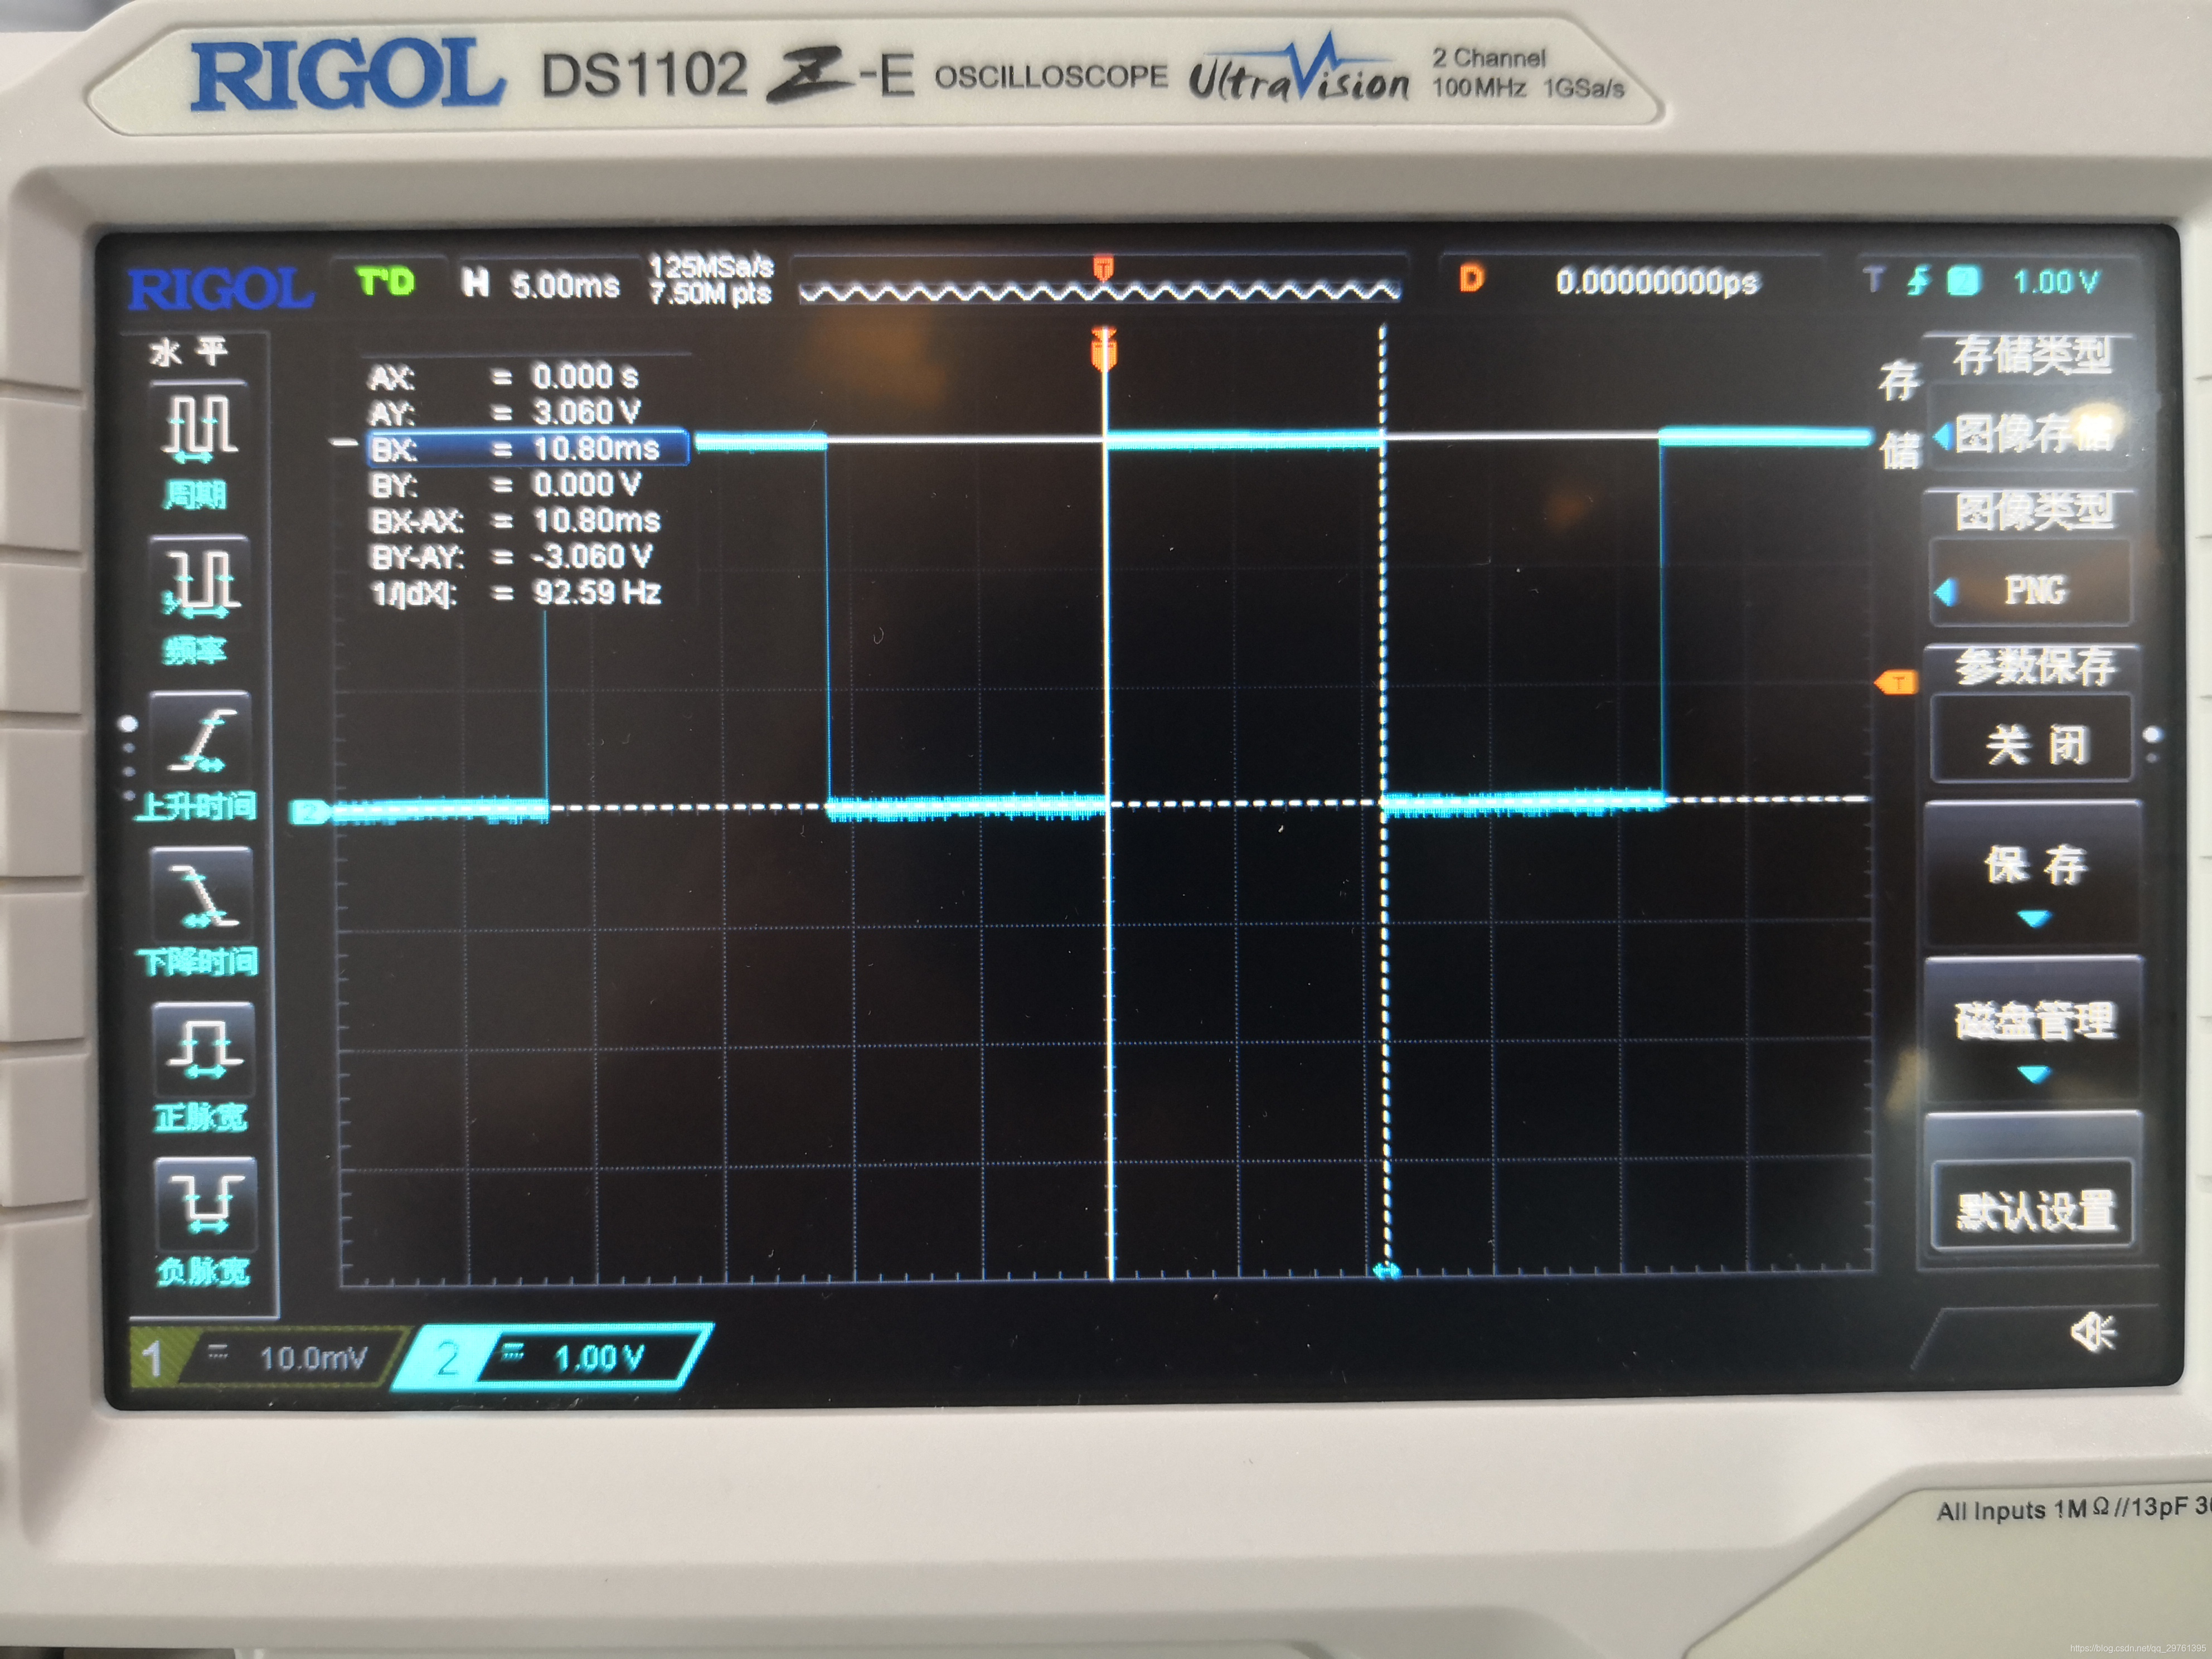The height and width of the screenshot is (1659, 2212).
Task: Click the RIGOL logo on the screen
Action: pos(220,289)
